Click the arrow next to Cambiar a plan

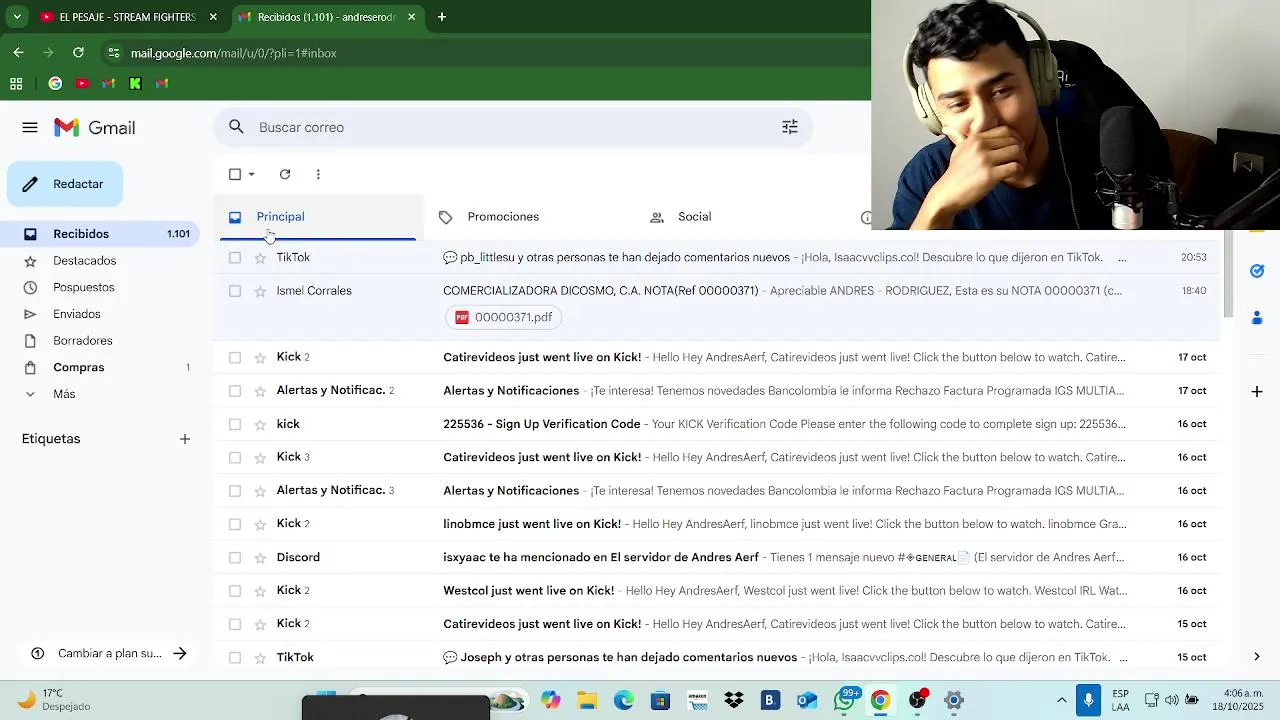click(180, 654)
